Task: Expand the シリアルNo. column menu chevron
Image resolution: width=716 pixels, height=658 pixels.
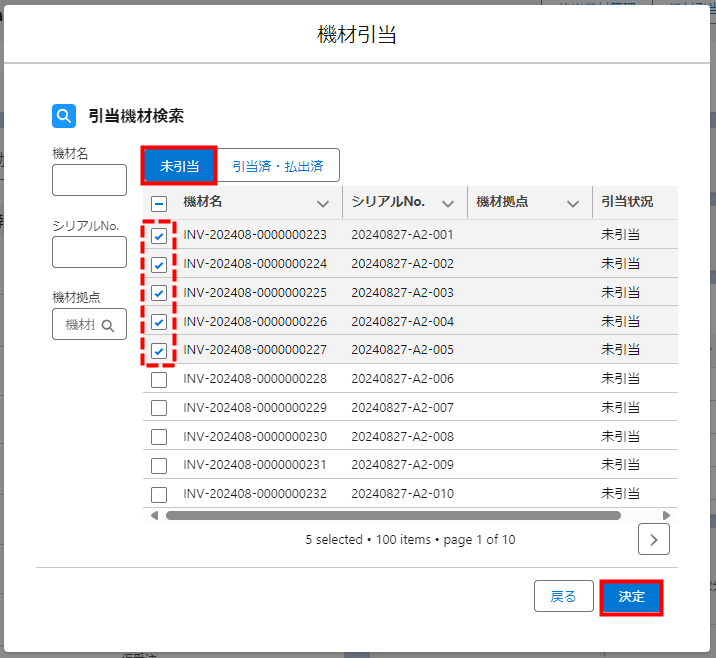Action: pos(447,203)
